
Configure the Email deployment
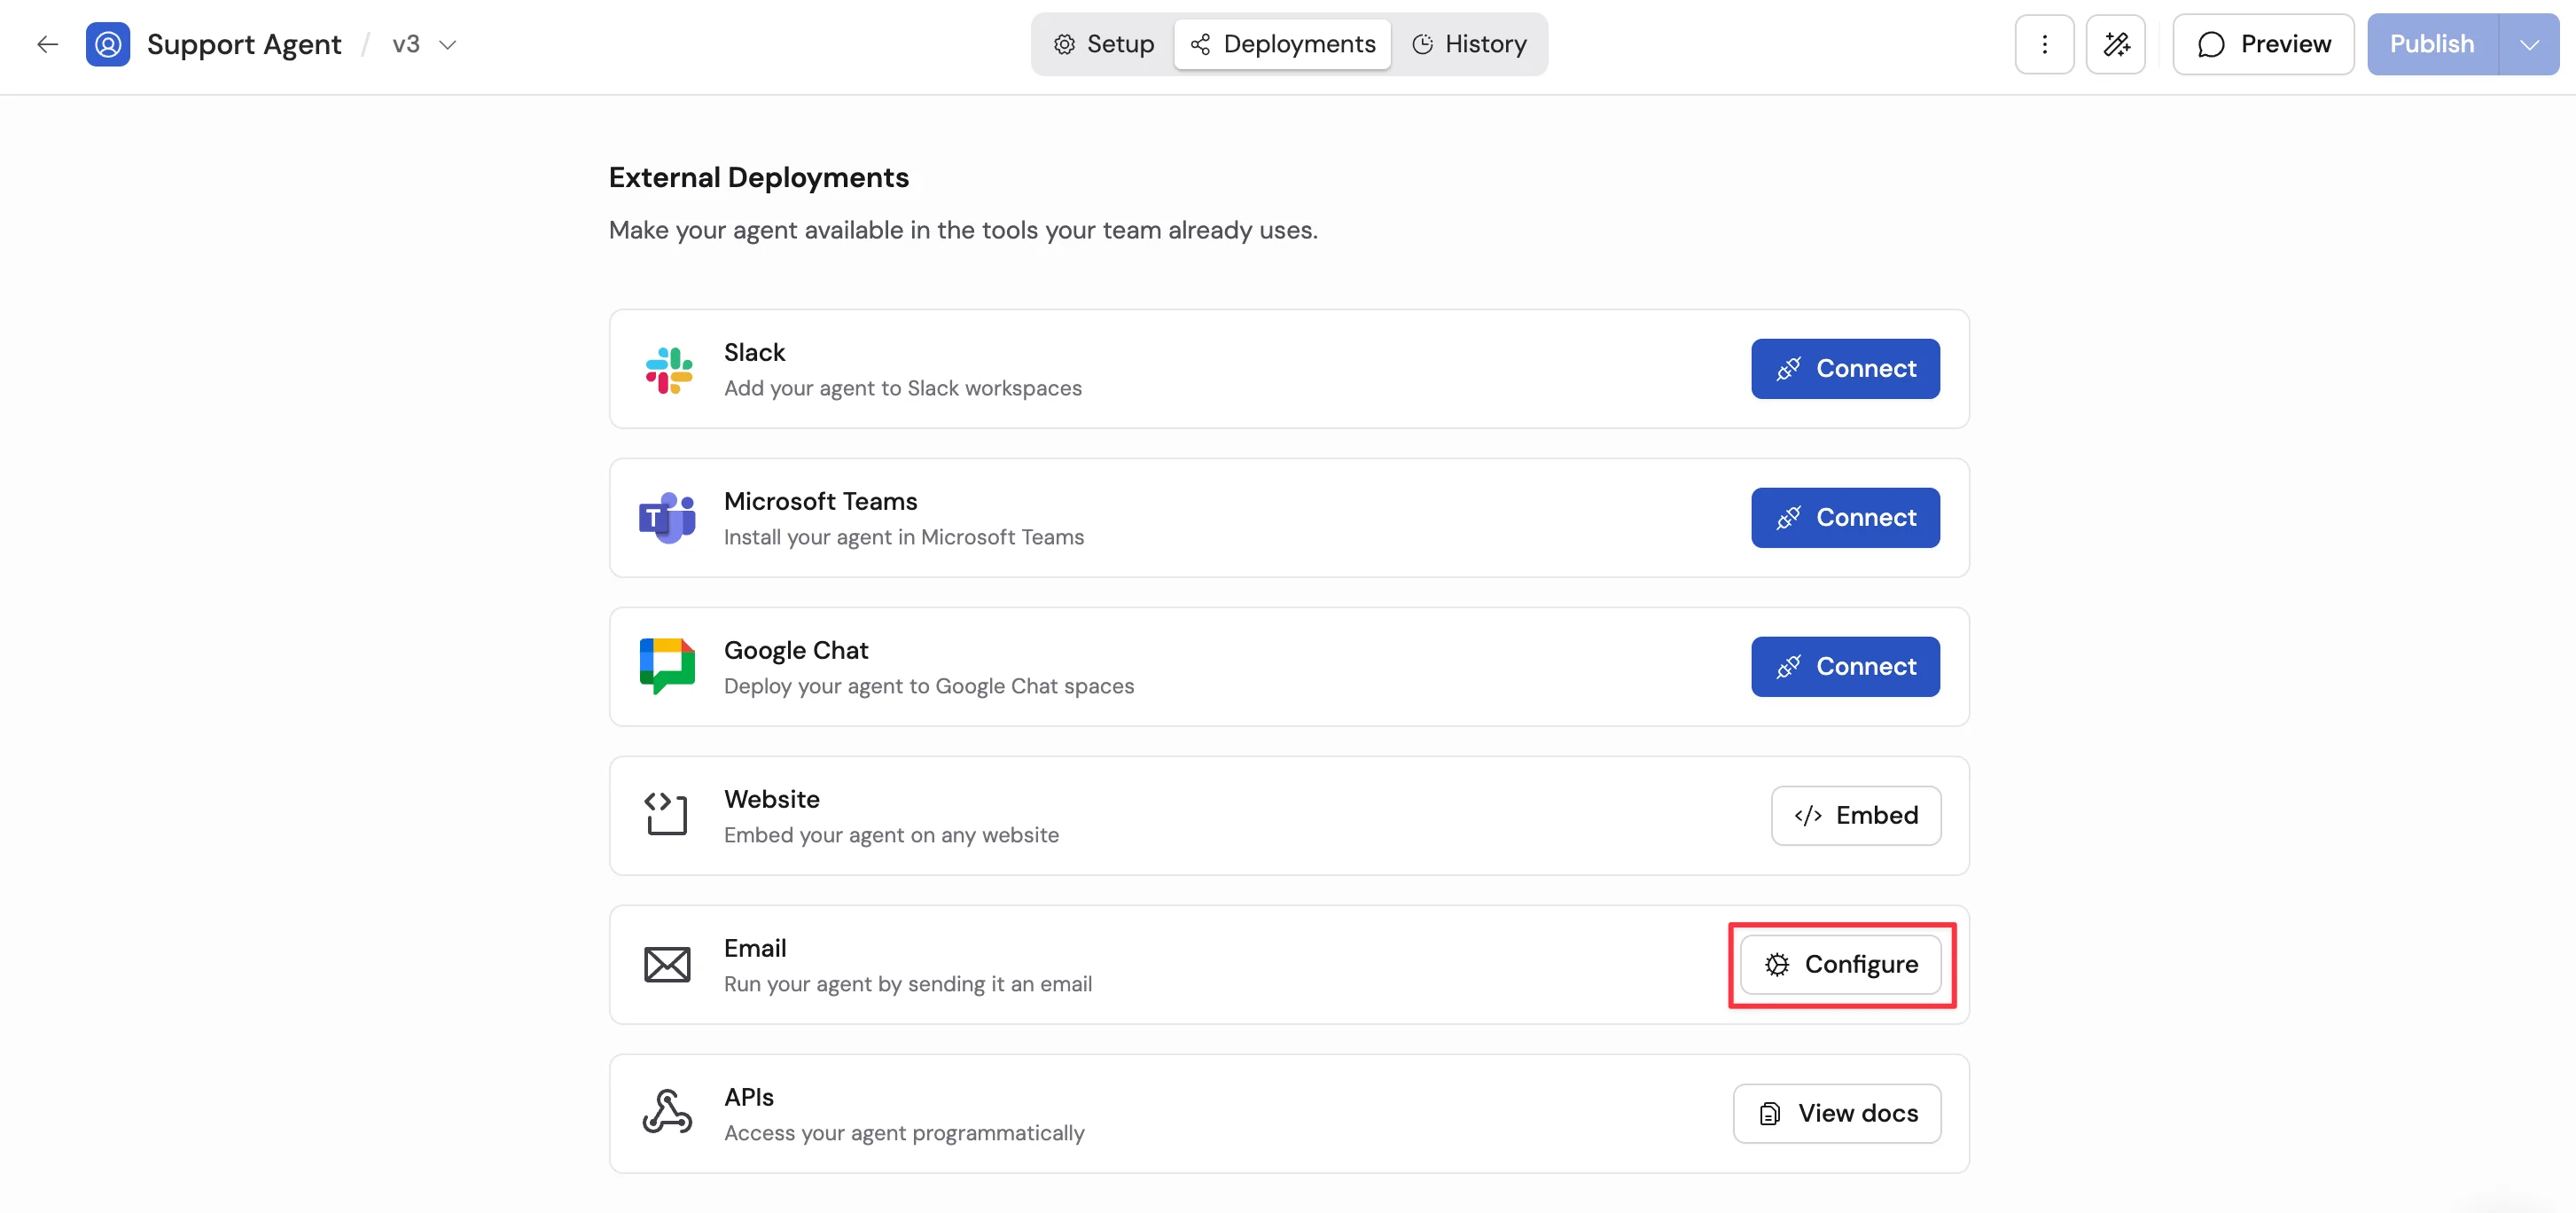(1841, 965)
